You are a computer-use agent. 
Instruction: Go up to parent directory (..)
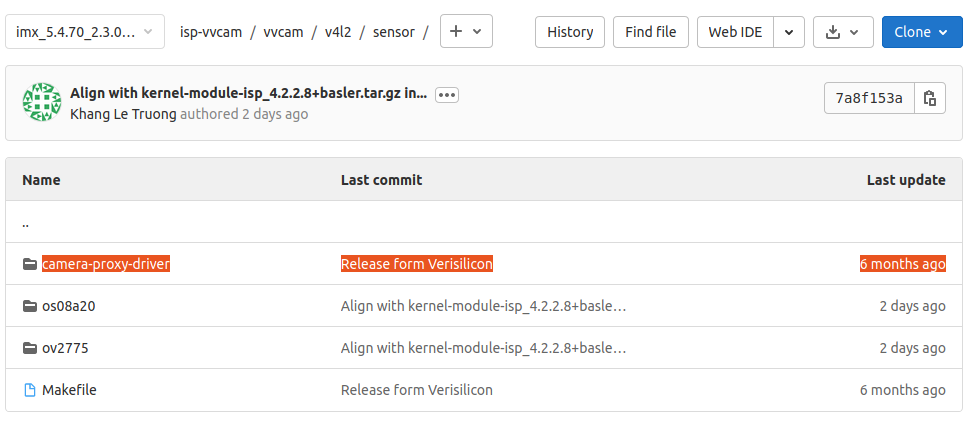25,222
